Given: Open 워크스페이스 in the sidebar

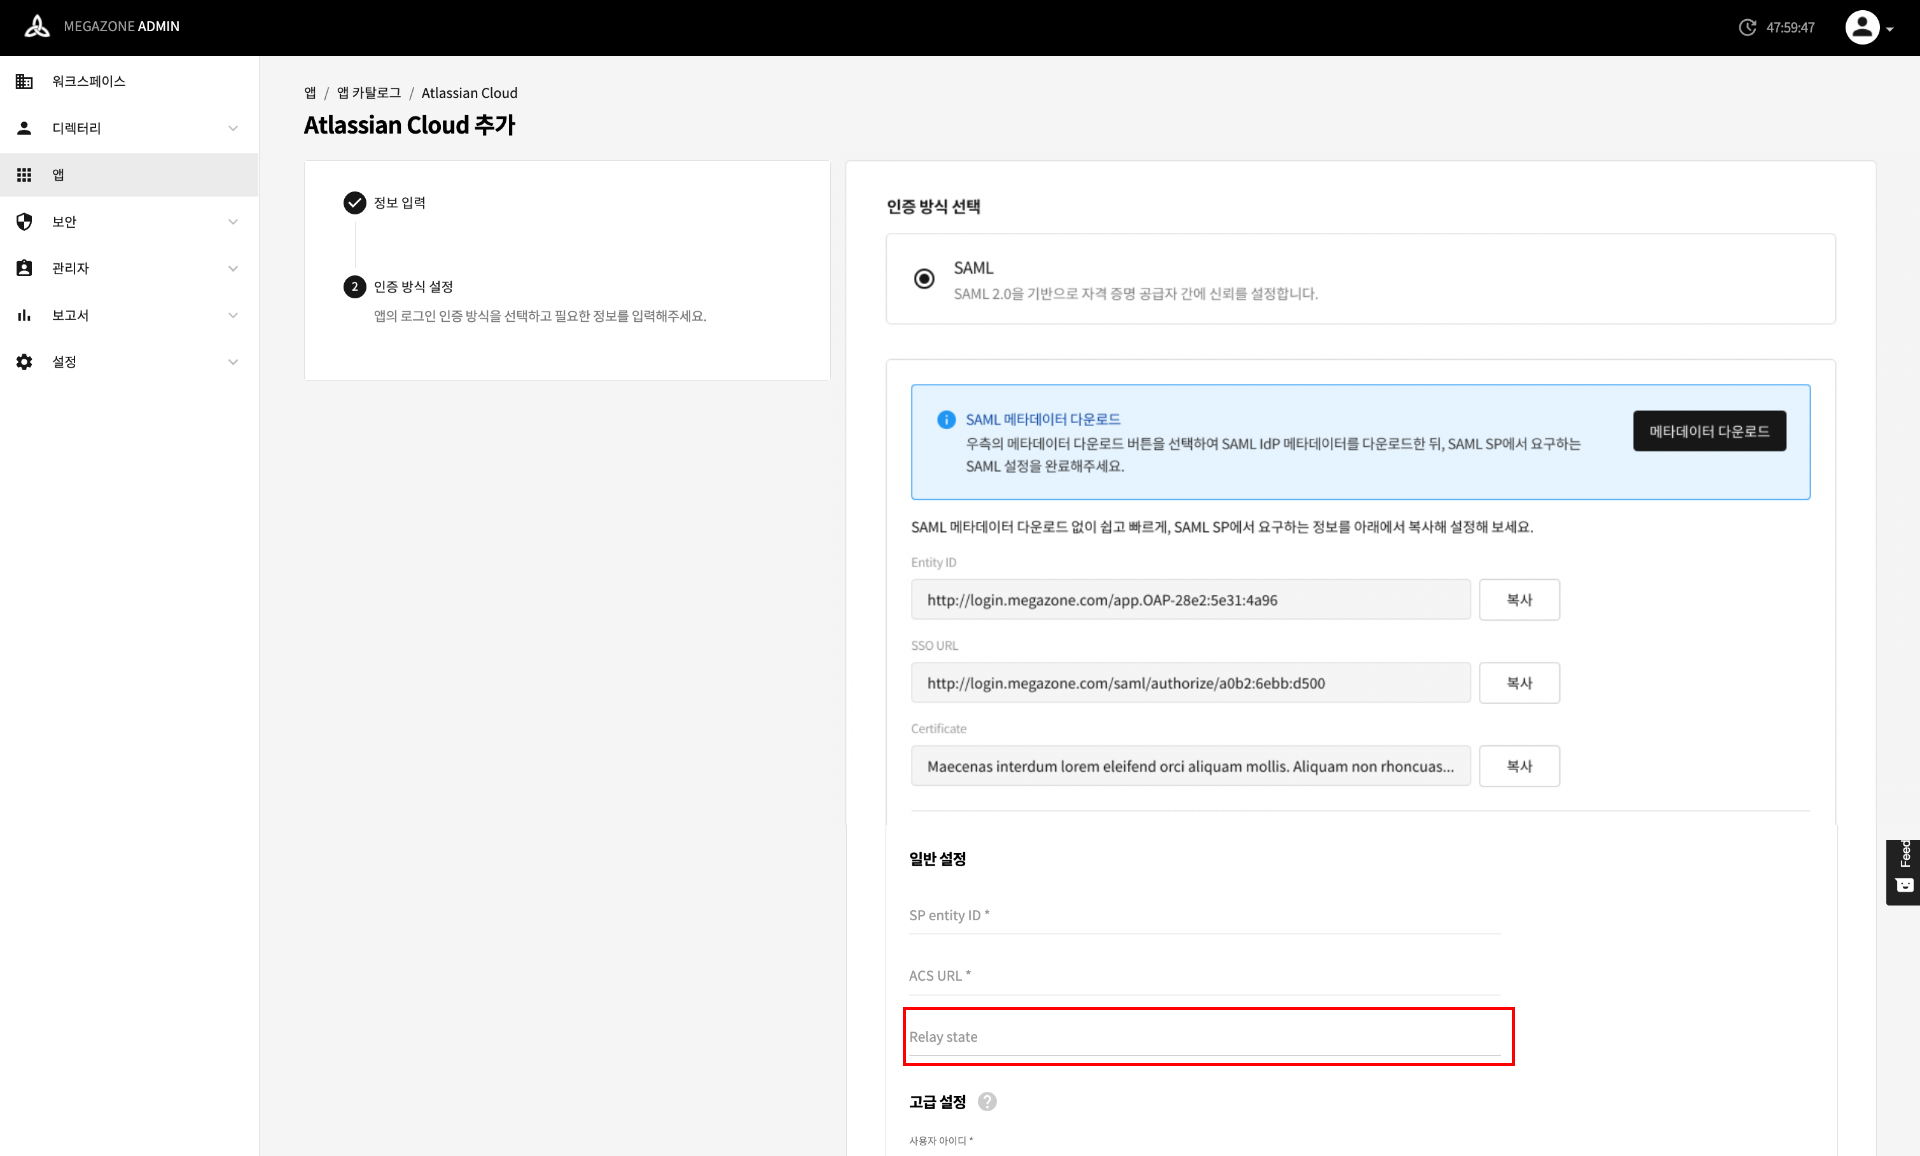Looking at the screenshot, I should coord(129,81).
